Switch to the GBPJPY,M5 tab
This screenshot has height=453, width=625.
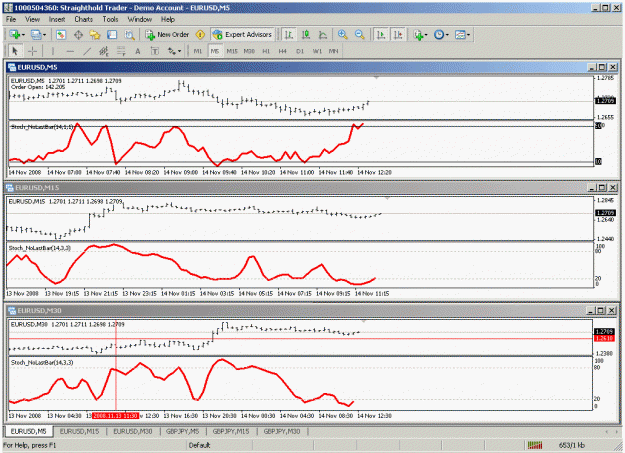pos(183,431)
